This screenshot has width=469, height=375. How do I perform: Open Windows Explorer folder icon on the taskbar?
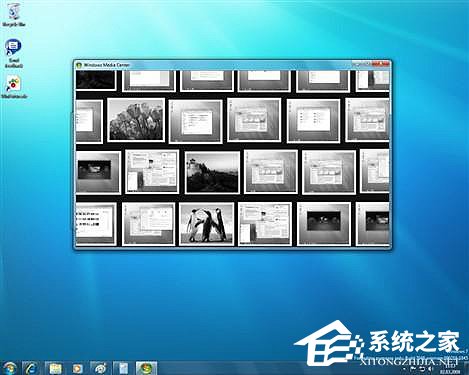55,368
